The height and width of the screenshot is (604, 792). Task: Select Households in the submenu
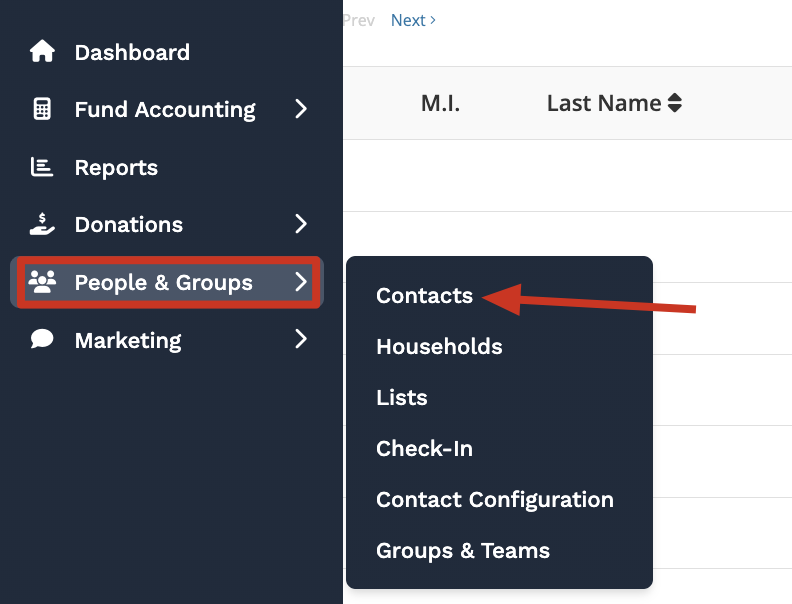pos(439,347)
